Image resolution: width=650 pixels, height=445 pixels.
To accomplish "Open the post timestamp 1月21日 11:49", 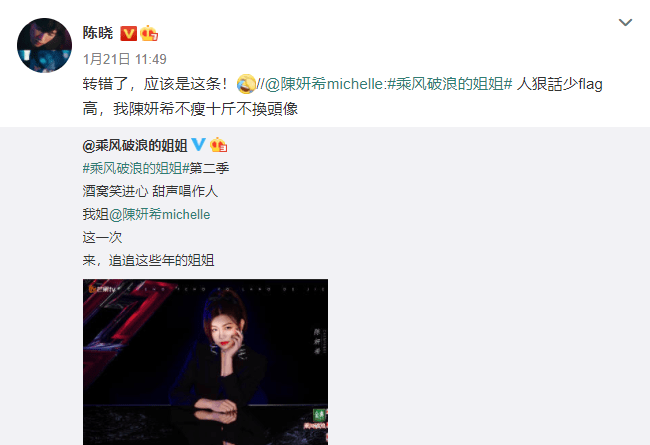I will click(124, 59).
